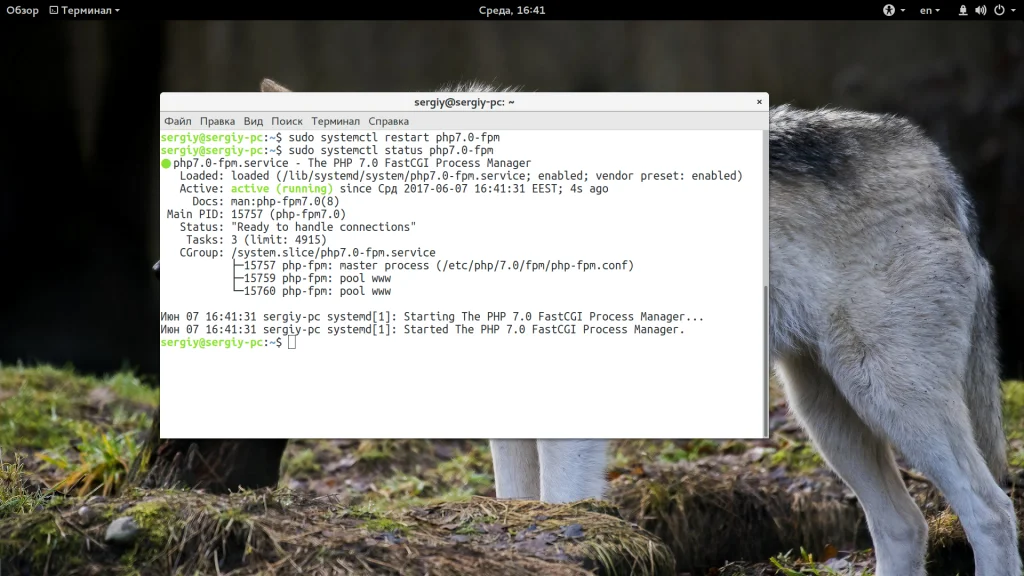1024x576 pixels.
Task: Open the Поиск menu
Action: pos(287,121)
